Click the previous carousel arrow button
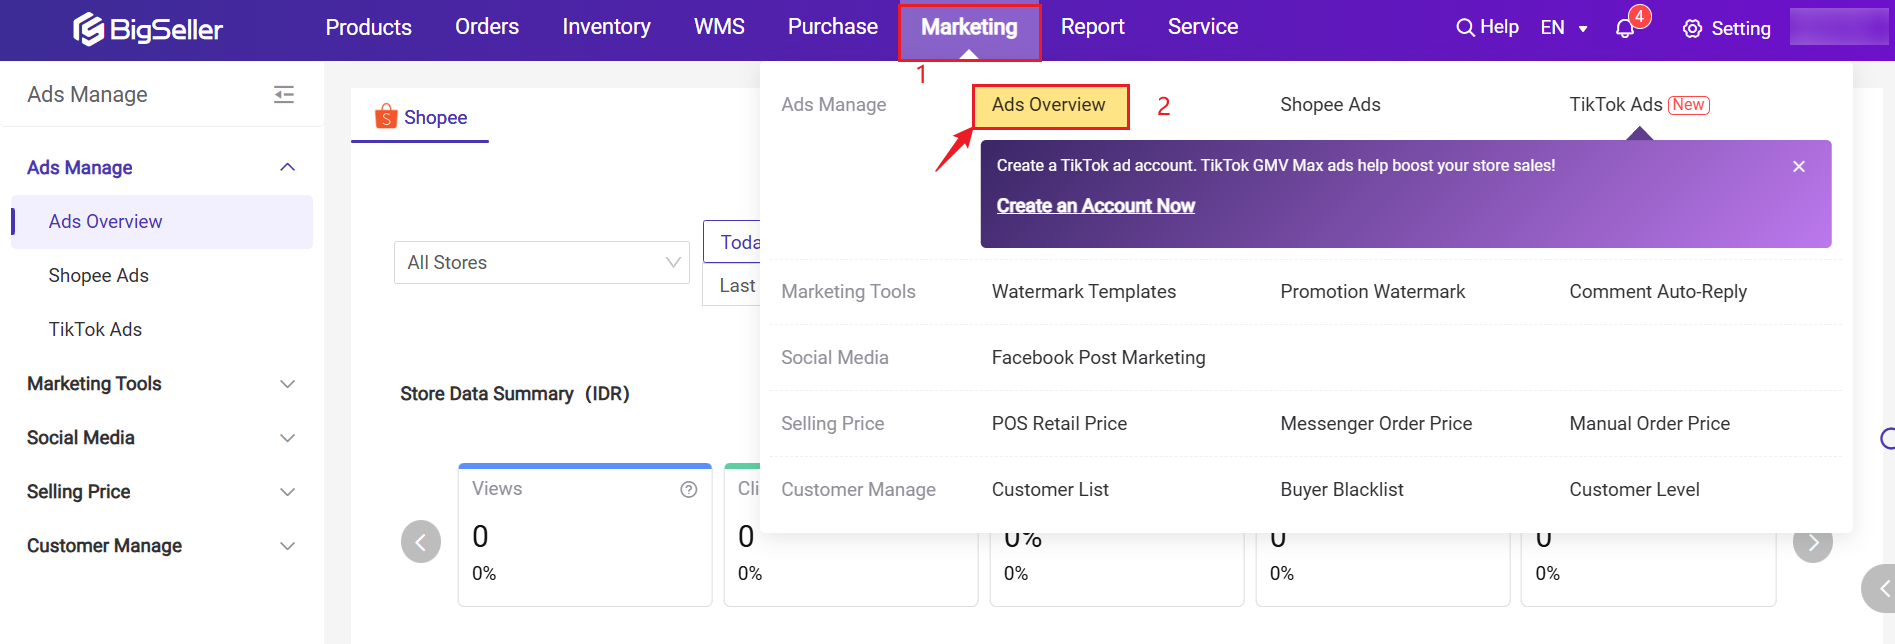 click(421, 542)
